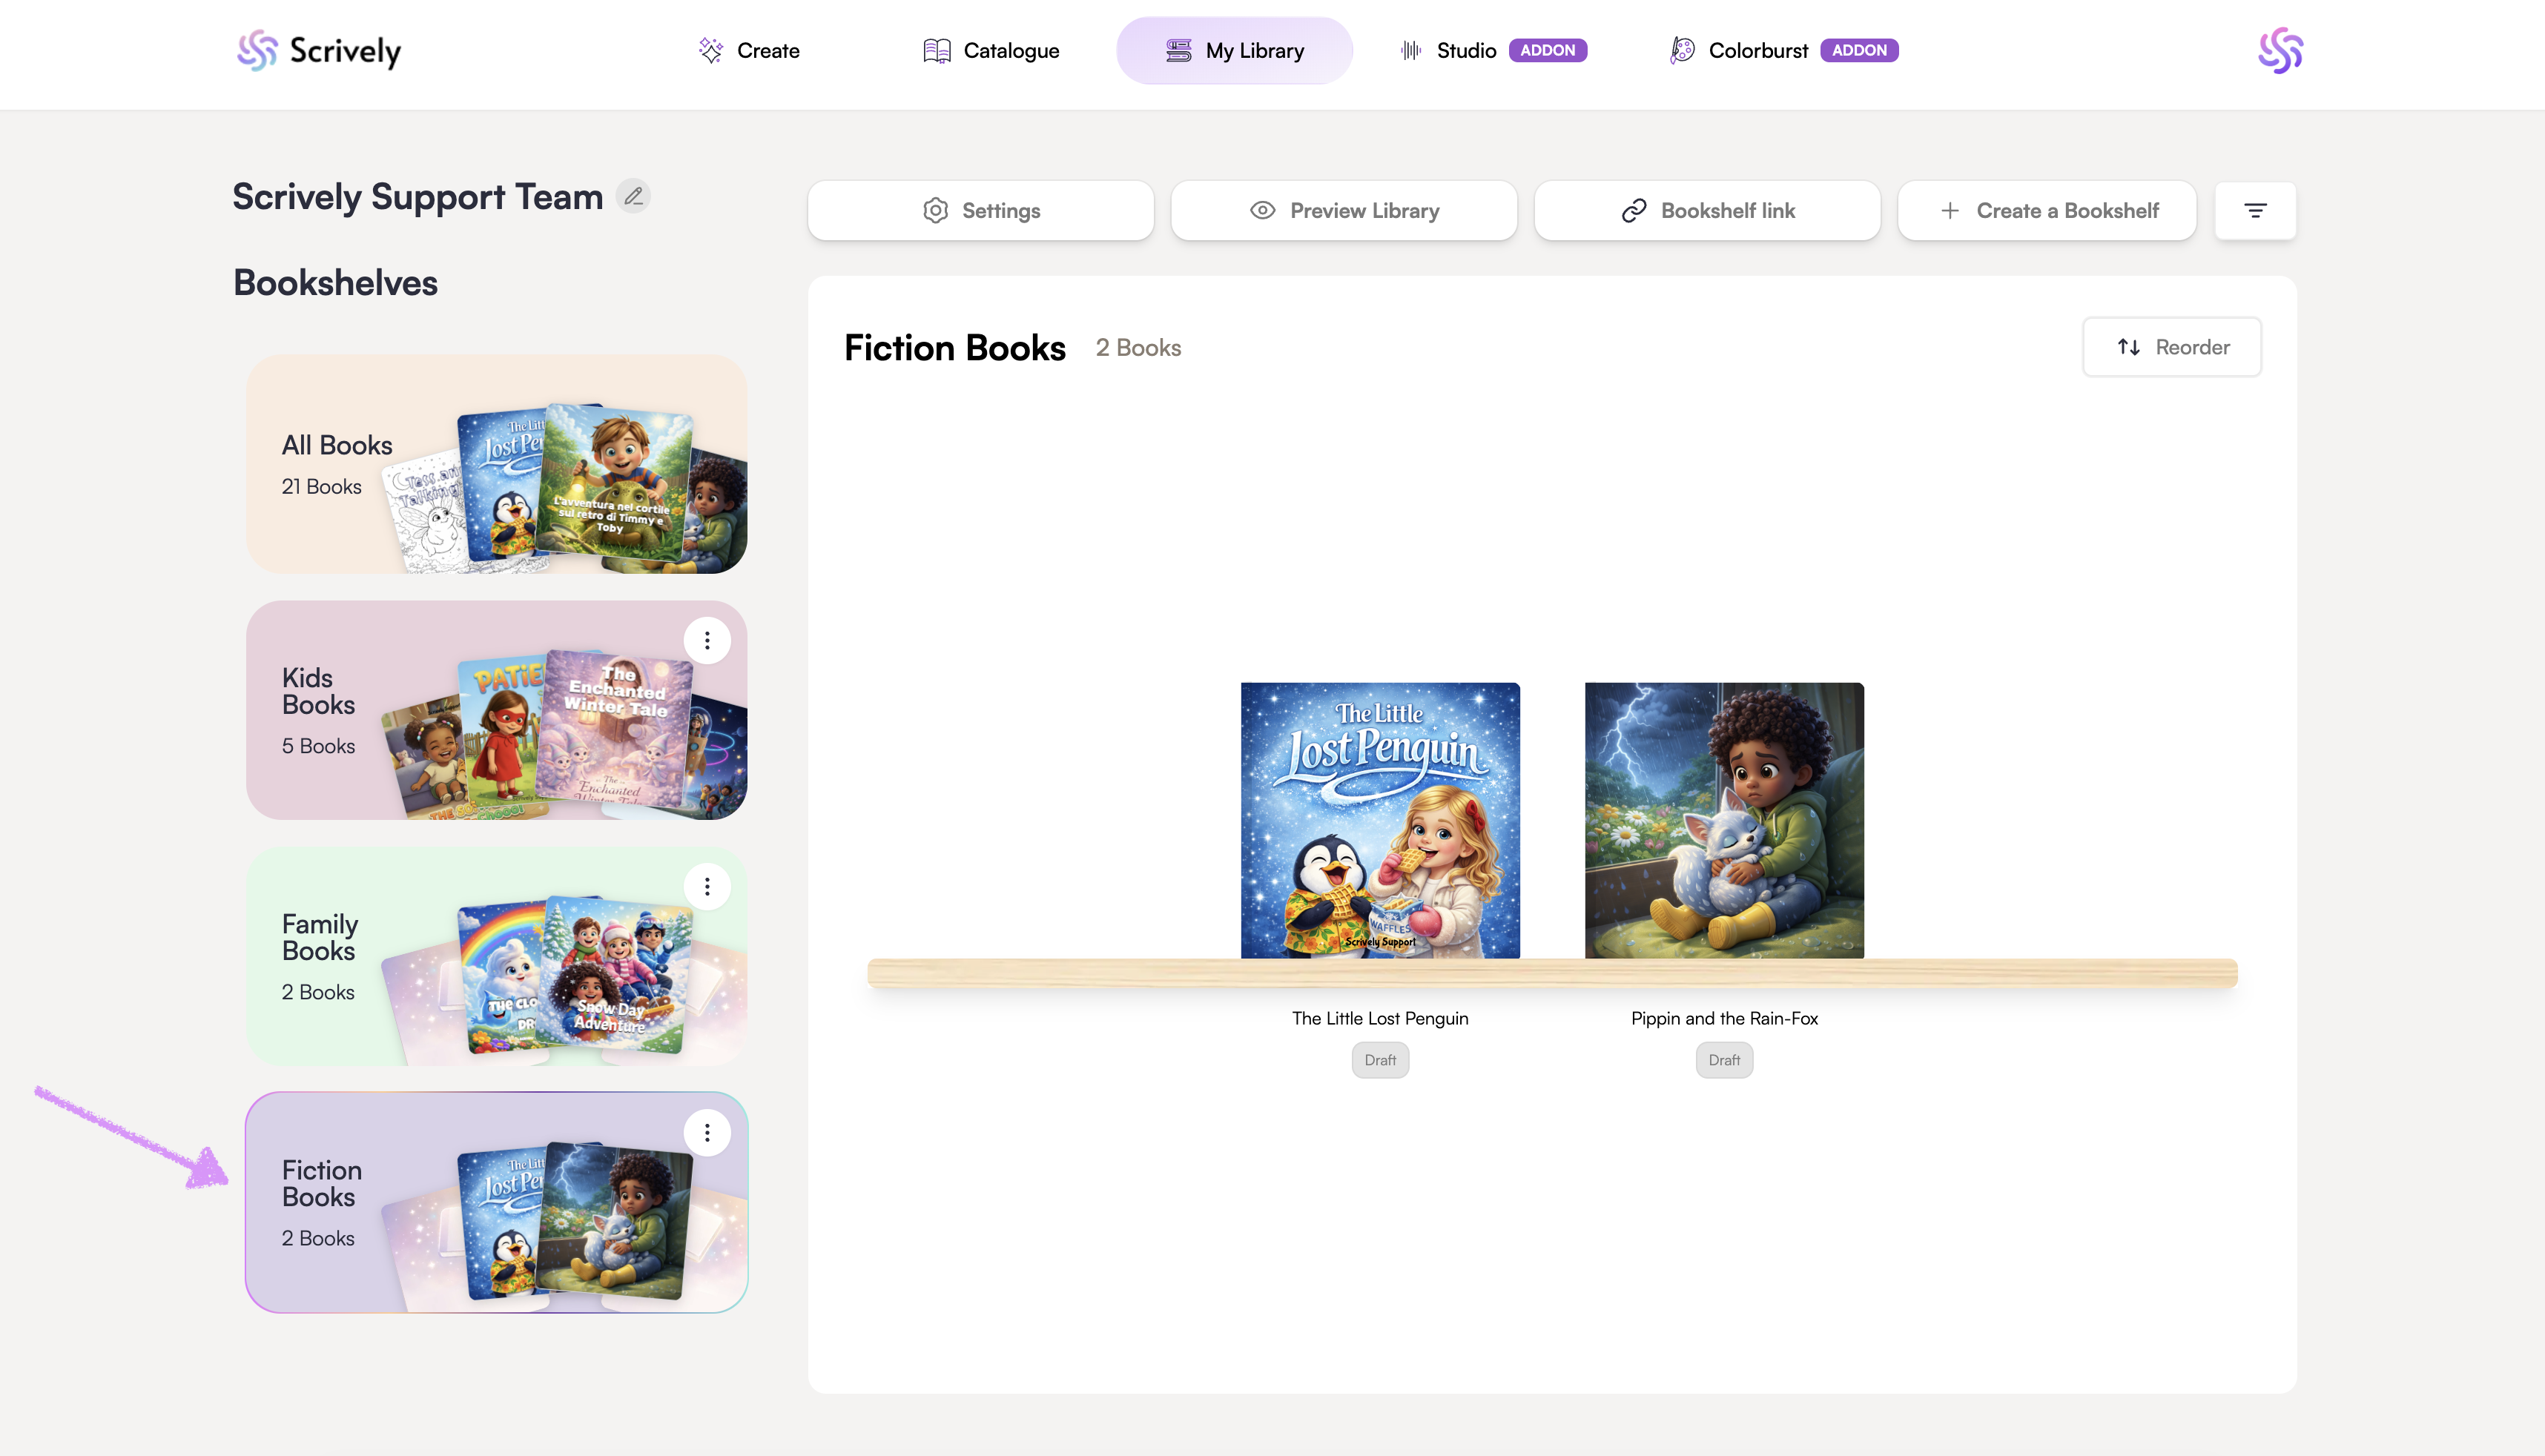The height and width of the screenshot is (1456, 2545).
Task: Open the profile swirl avatar top right
Action: pos(2280,50)
